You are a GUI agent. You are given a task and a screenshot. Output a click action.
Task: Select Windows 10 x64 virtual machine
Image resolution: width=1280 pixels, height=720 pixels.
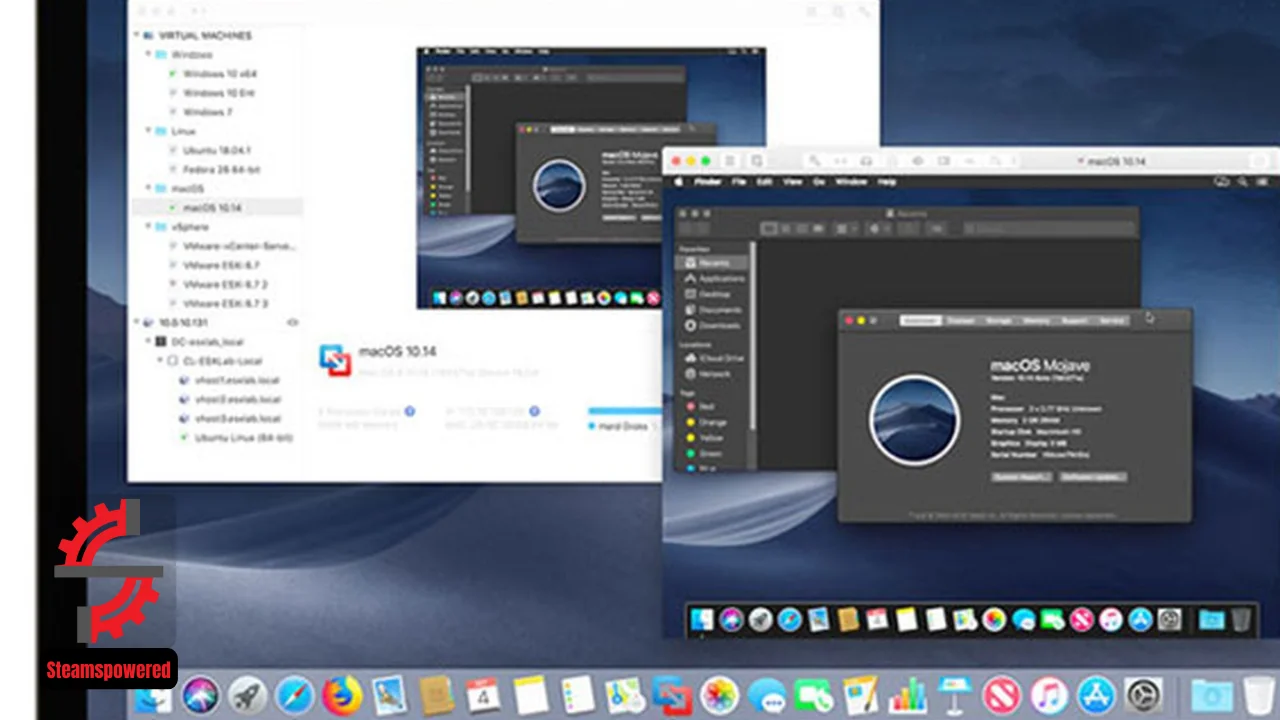[x=218, y=73]
